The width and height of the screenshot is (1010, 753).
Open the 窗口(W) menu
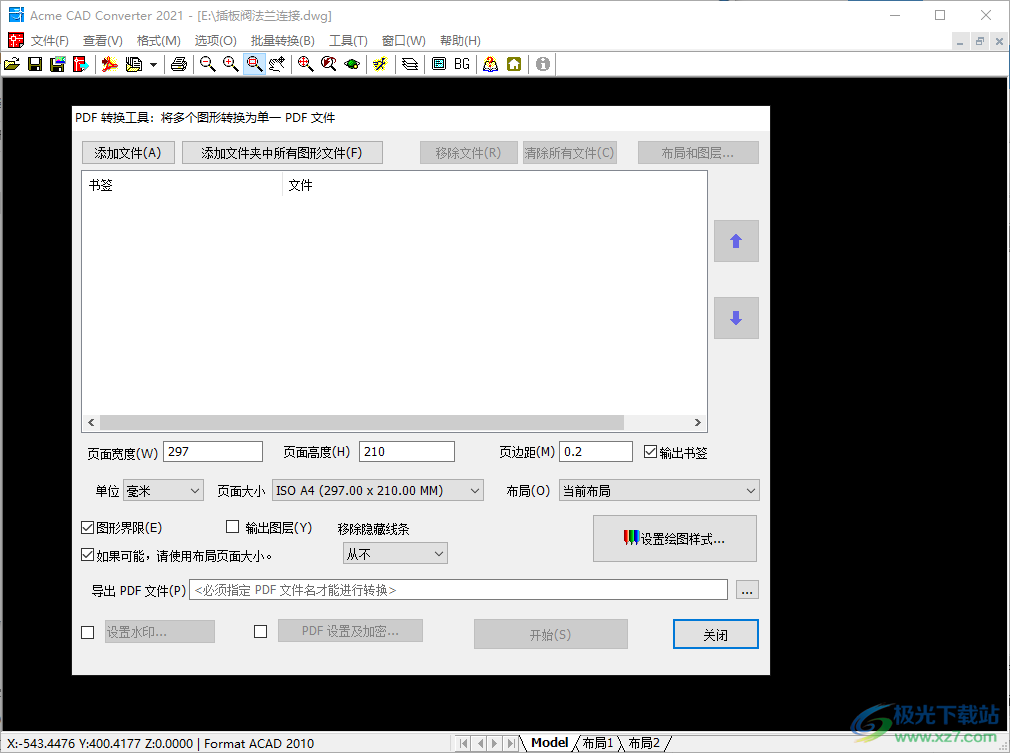pyautogui.click(x=404, y=41)
